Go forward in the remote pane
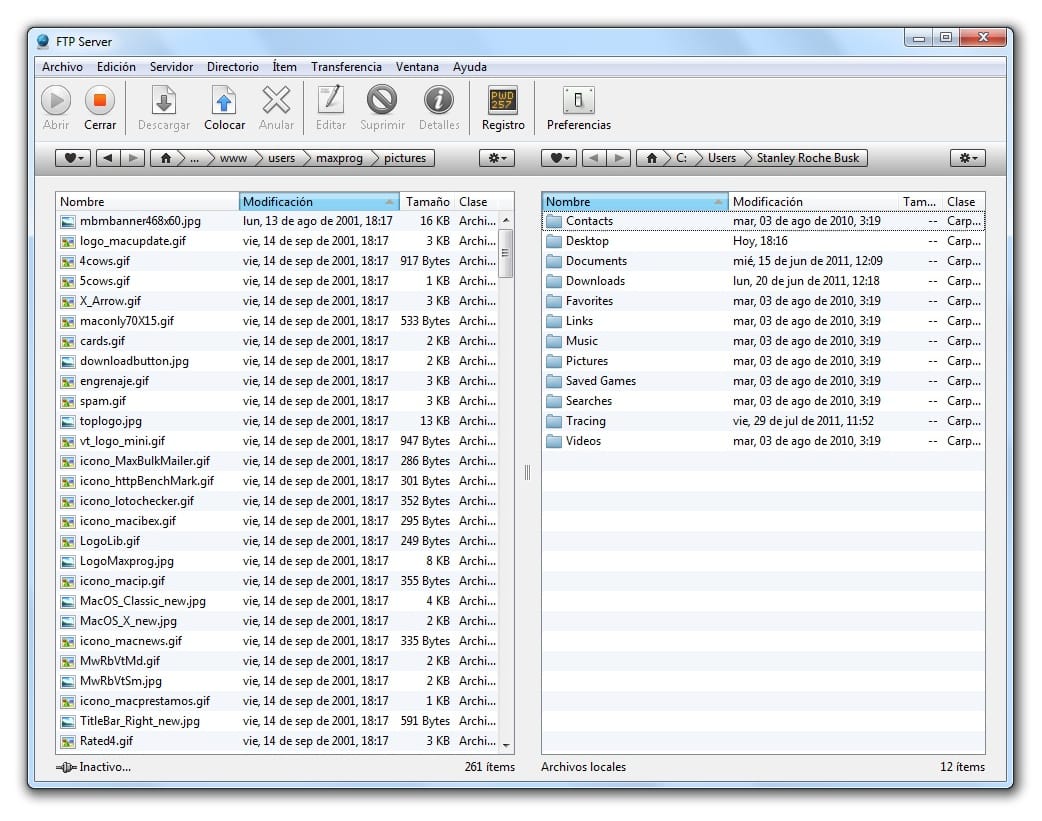 coord(132,158)
